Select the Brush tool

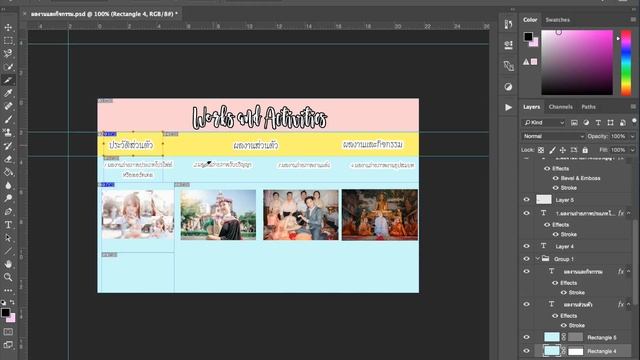coord(8,119)
